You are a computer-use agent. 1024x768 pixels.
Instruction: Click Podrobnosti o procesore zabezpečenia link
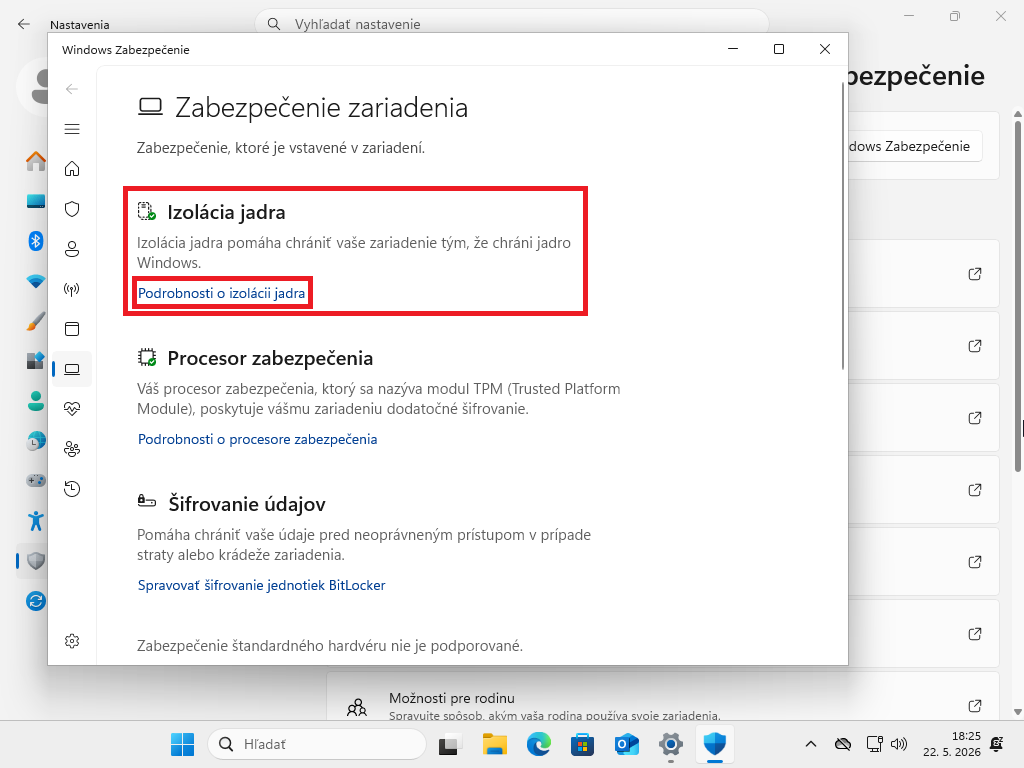pyautogui.click(x=257, y=439)
